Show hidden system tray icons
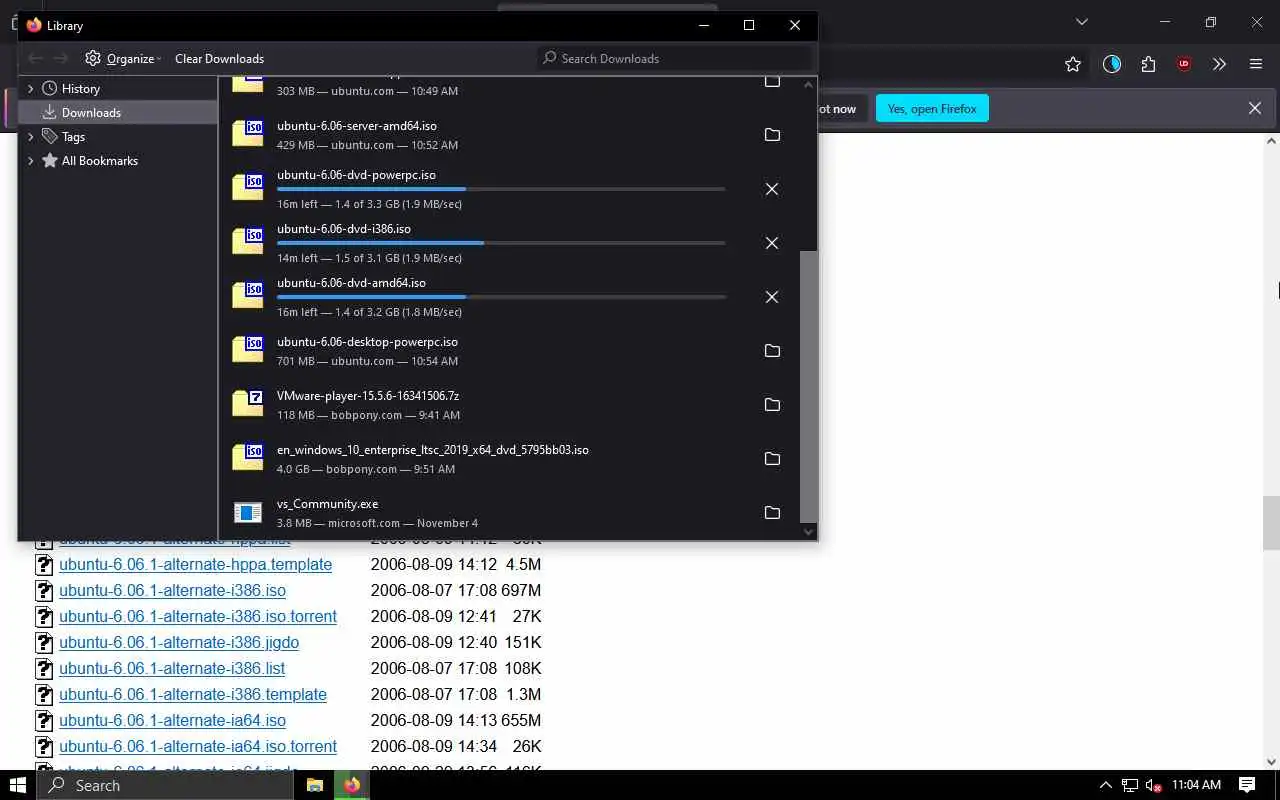 [1105, 785]
